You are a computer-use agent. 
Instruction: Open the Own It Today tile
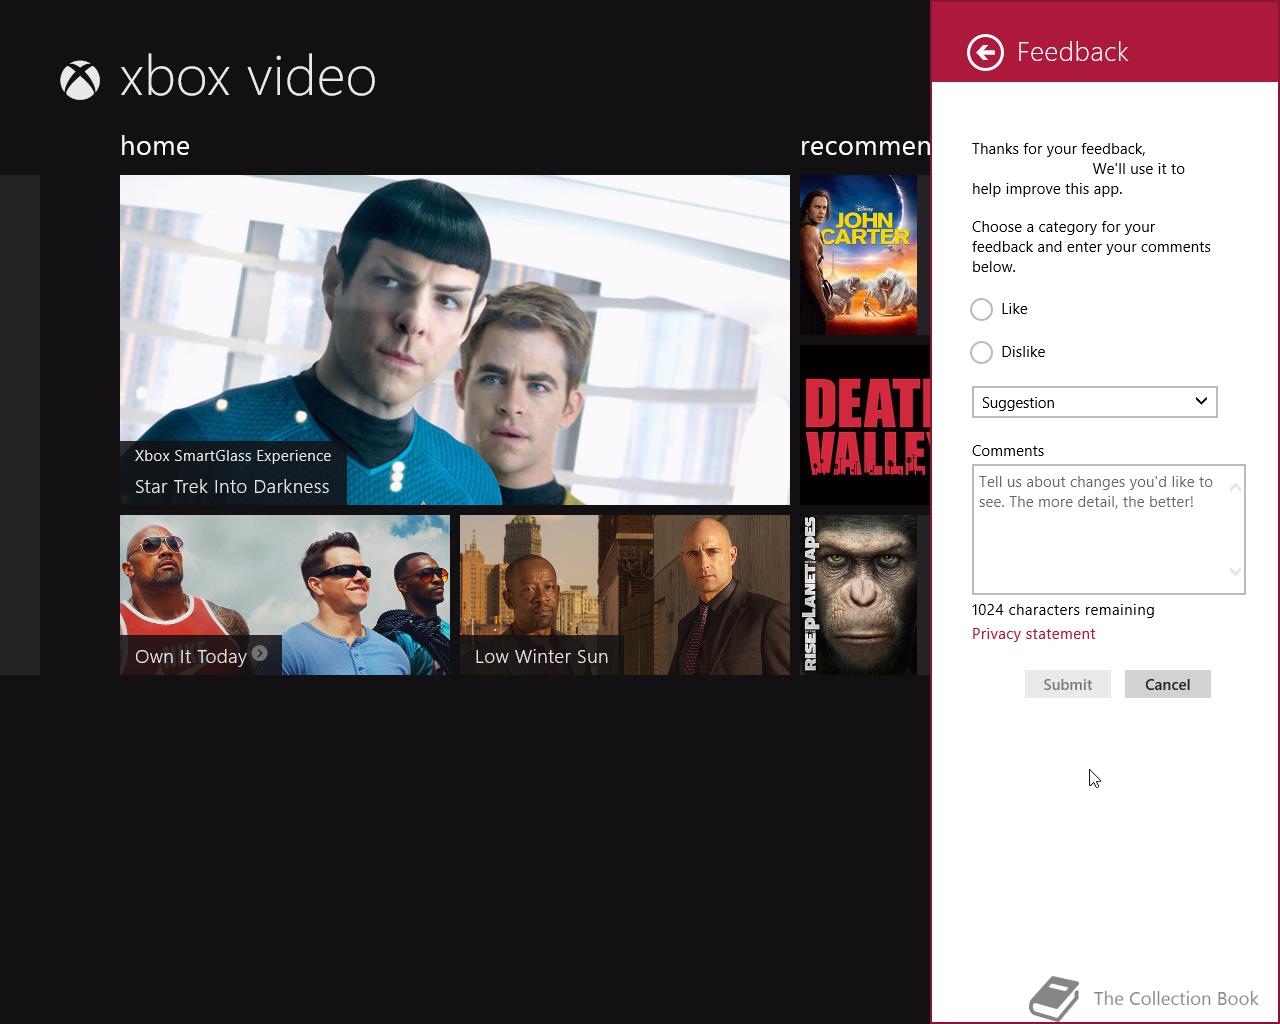pos(285,595)
